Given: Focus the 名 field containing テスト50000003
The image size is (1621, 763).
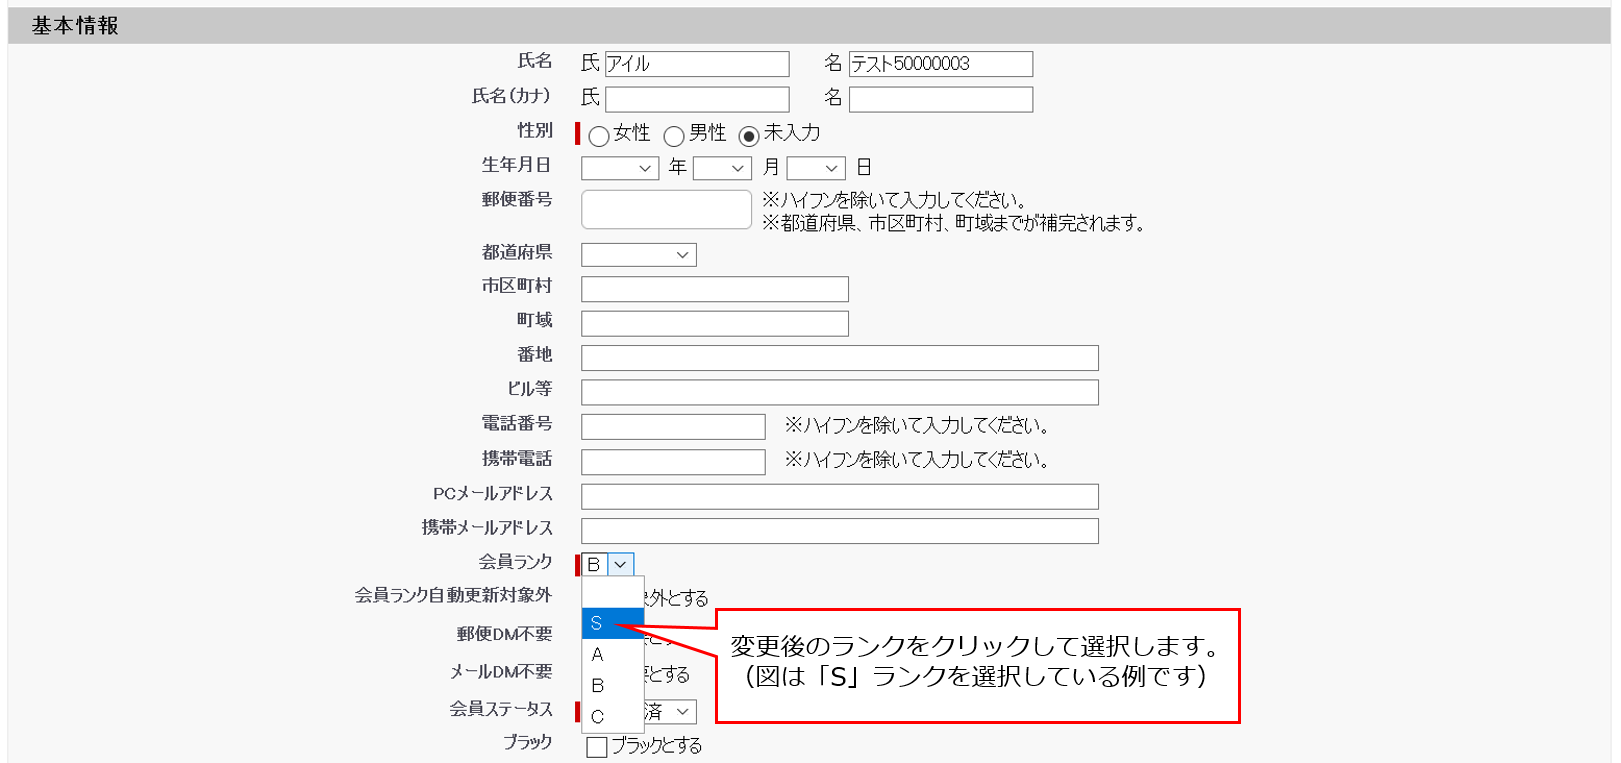Looking at the screenshot, I should pyautogui.click(x=940, y=64).
